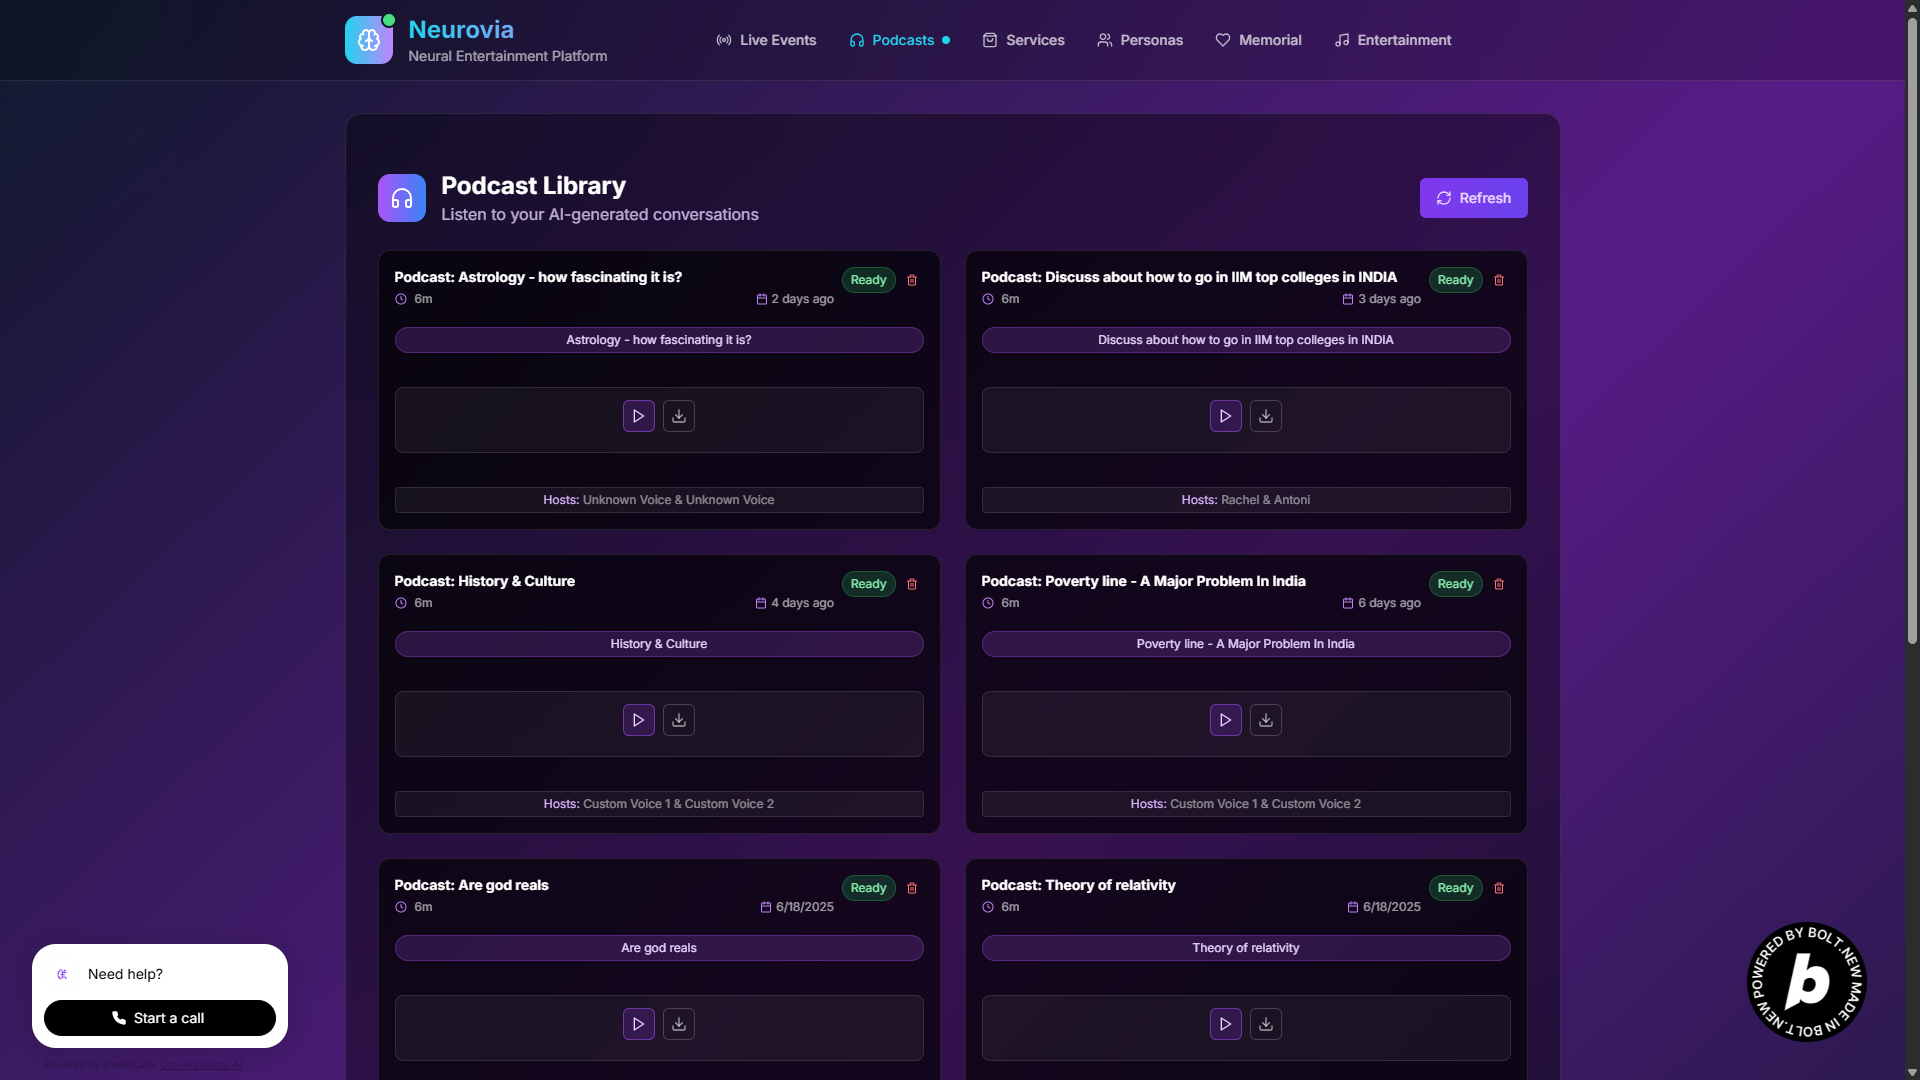
Task: Click the Podcast Library headphones icon
Action: coord(402,198)
